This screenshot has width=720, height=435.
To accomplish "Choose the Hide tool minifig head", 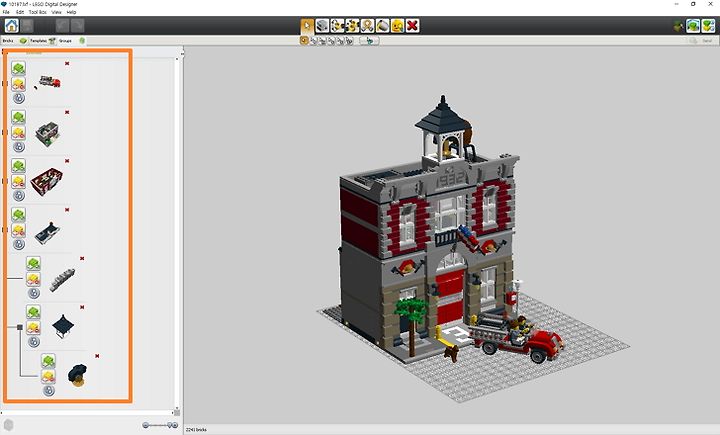I will (398, 26).
